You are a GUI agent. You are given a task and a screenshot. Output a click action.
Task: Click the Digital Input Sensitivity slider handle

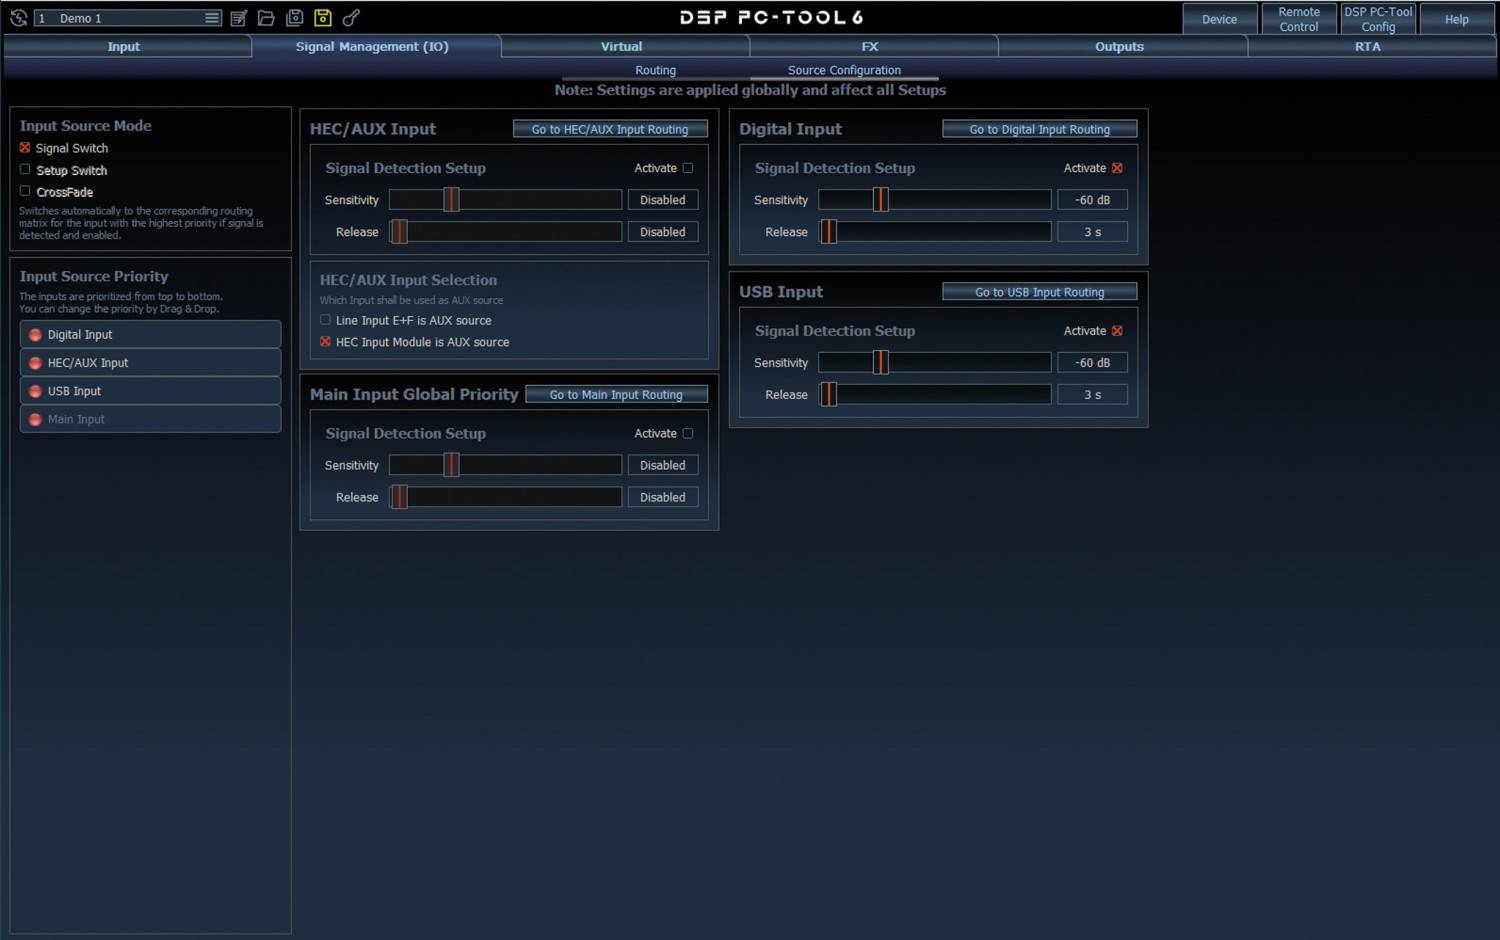880,200
